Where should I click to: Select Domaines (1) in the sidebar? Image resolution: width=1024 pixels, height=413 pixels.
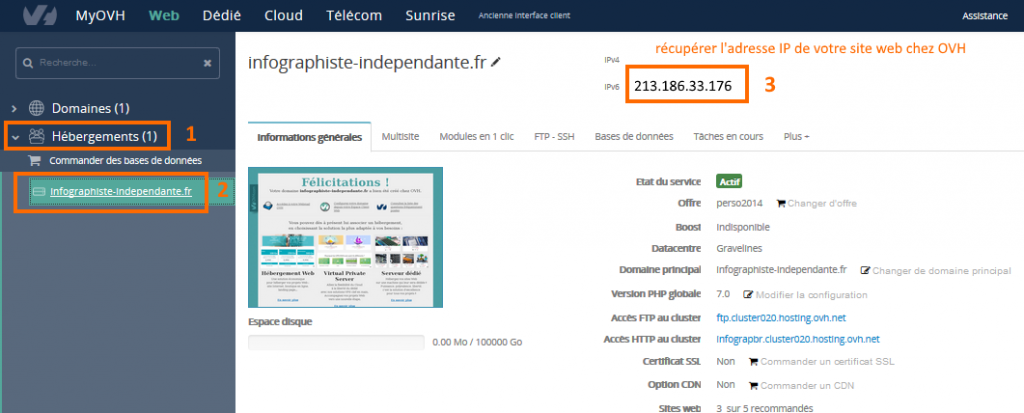(x=91, y=108)
